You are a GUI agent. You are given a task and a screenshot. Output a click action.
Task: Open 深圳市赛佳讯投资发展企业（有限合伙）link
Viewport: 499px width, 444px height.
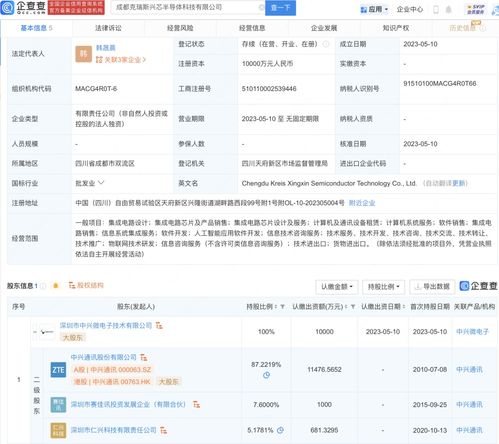(128, 405)
